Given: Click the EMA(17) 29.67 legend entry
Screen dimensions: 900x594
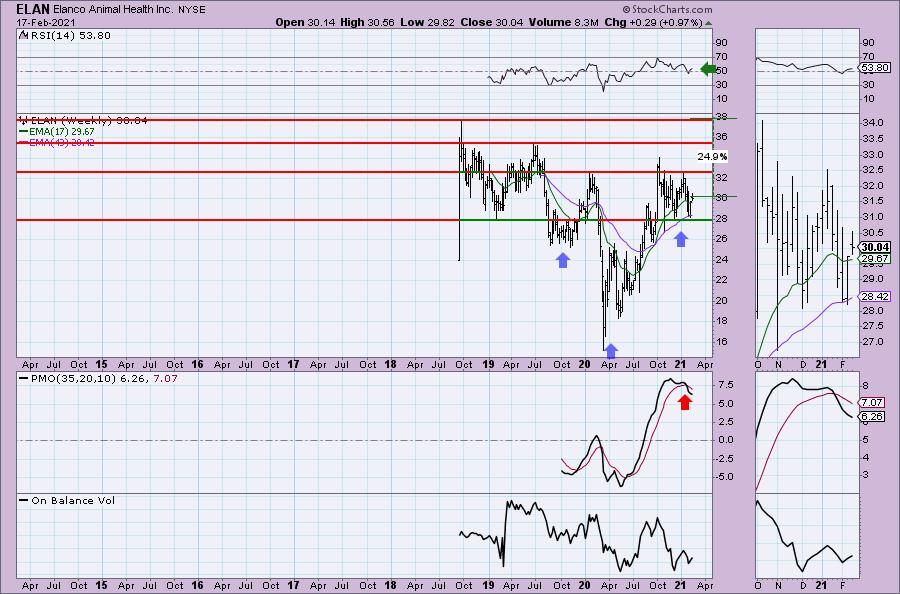Looking at the screenshot, I should 61,131.
